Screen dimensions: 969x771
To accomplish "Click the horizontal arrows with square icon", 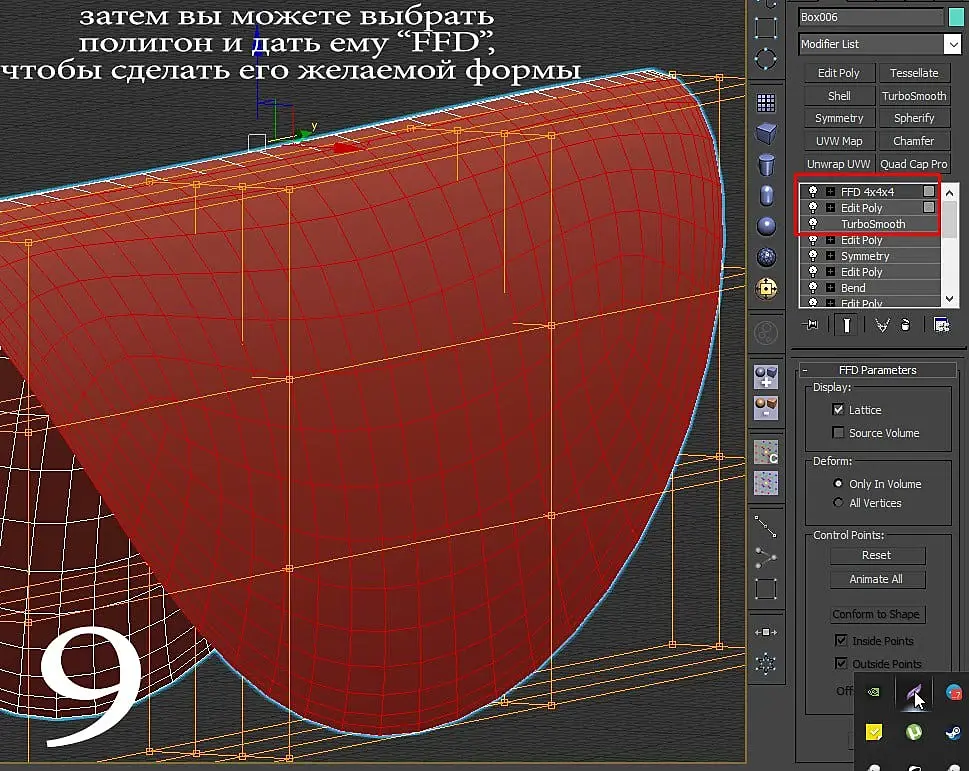I will [x=766, y=632].
